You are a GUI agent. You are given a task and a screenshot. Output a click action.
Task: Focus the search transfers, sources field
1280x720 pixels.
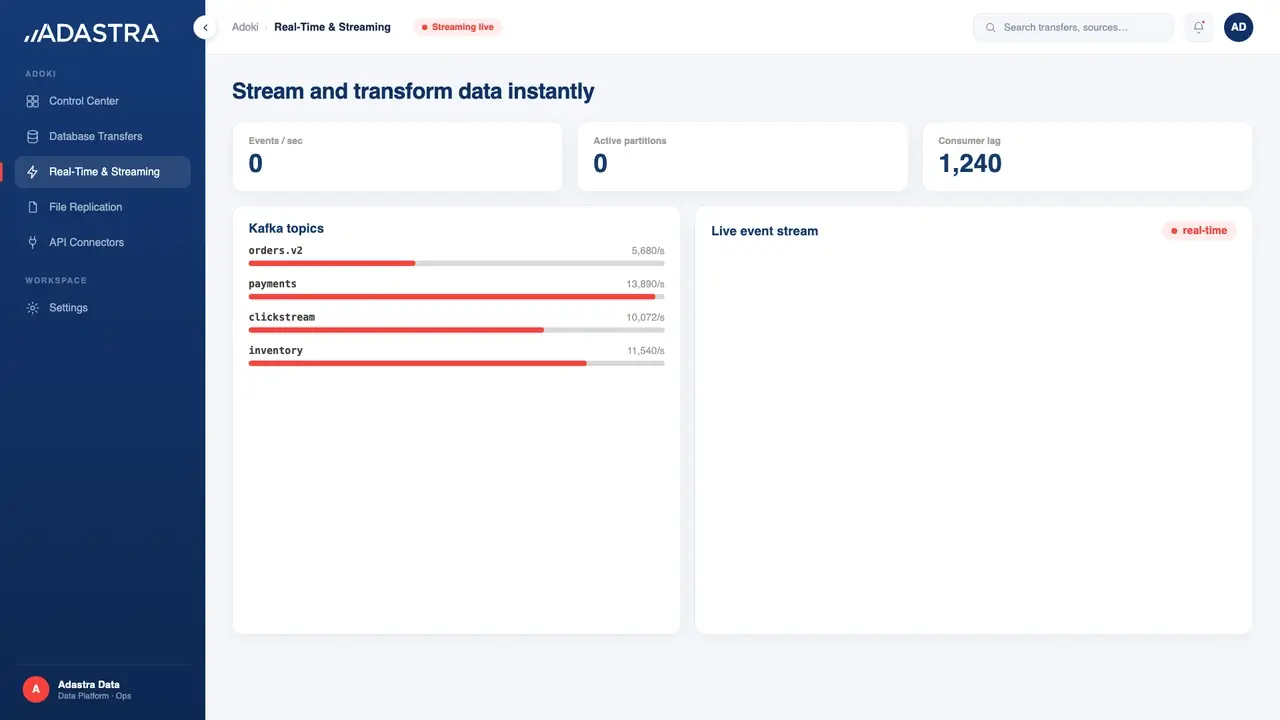tap(1073, 28)
